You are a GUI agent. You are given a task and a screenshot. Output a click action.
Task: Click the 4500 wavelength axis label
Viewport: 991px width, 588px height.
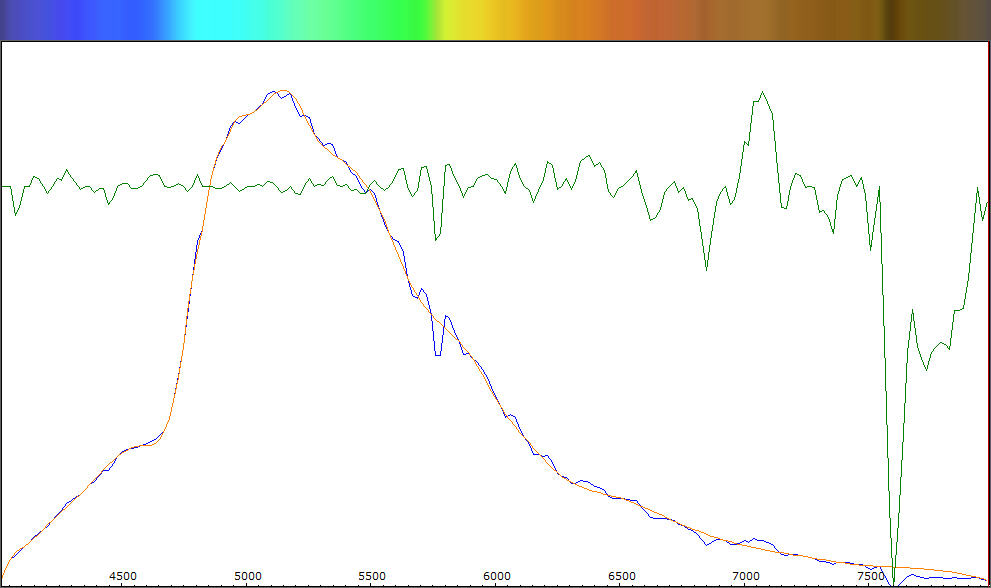pyautogui.click(x=123, y=576)
